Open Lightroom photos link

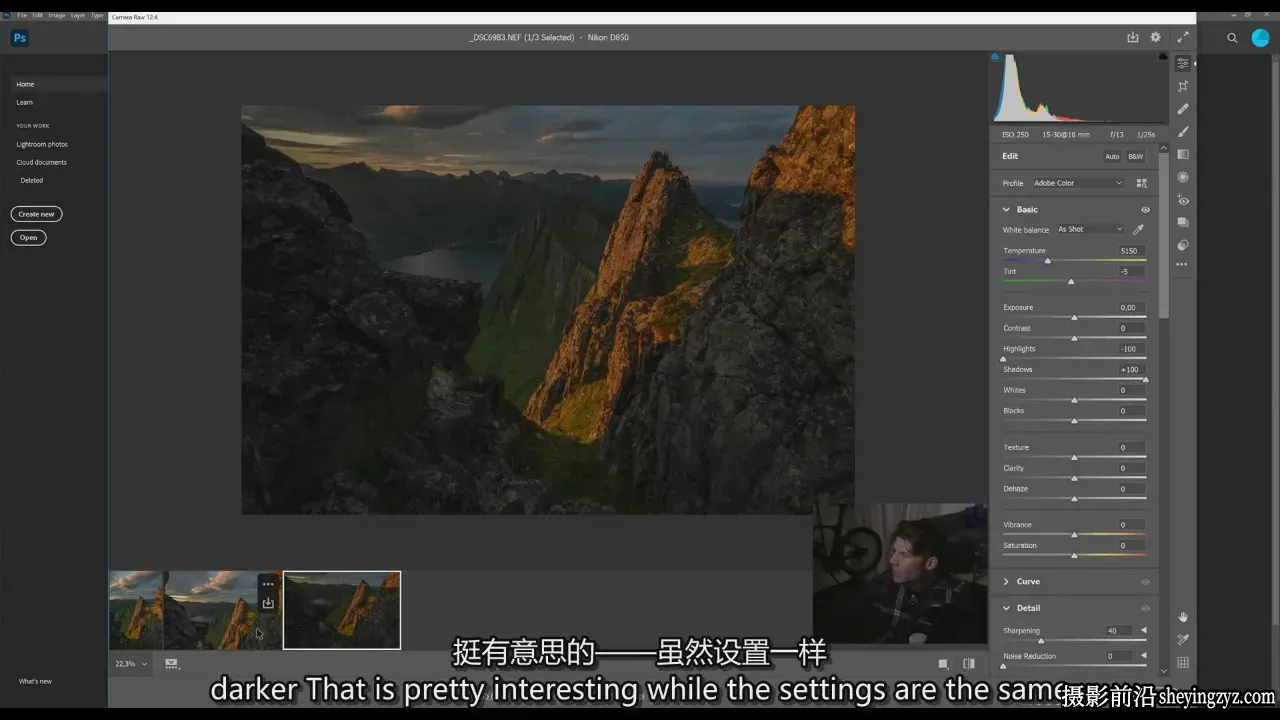[42, 144]
